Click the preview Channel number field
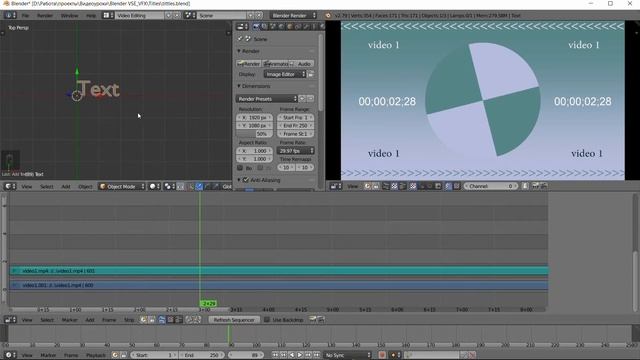 point(491,186)
